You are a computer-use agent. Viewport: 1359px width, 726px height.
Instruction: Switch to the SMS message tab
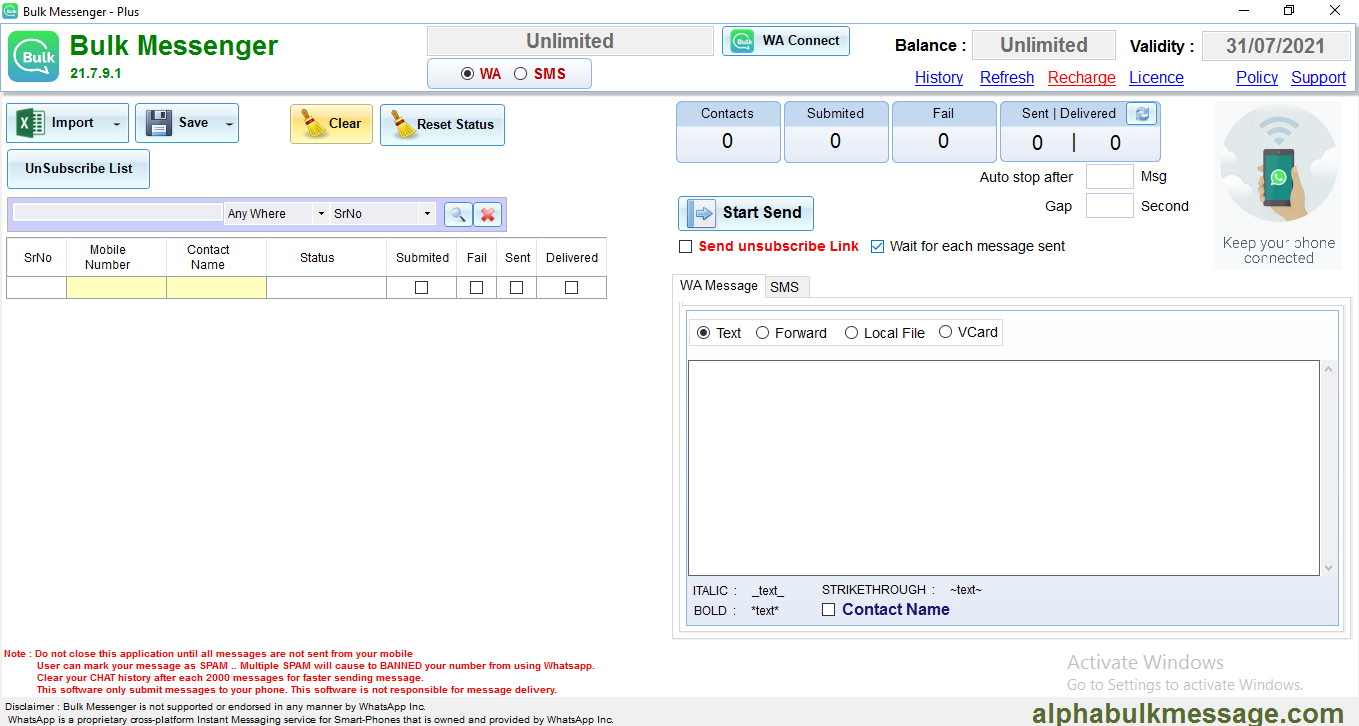pos(785,288)
